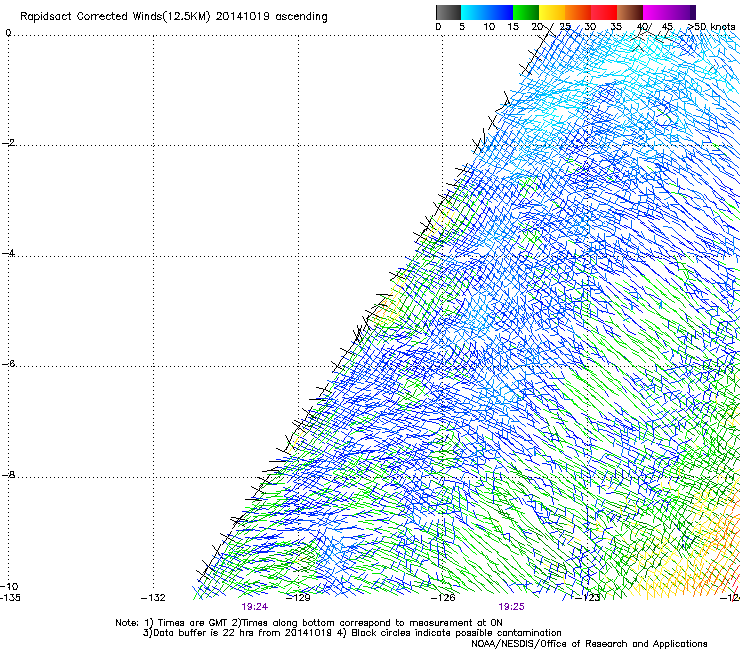The image size is (740, 650).
Task: Click the longitude label '-123'
Action: (x=588, y=598)
